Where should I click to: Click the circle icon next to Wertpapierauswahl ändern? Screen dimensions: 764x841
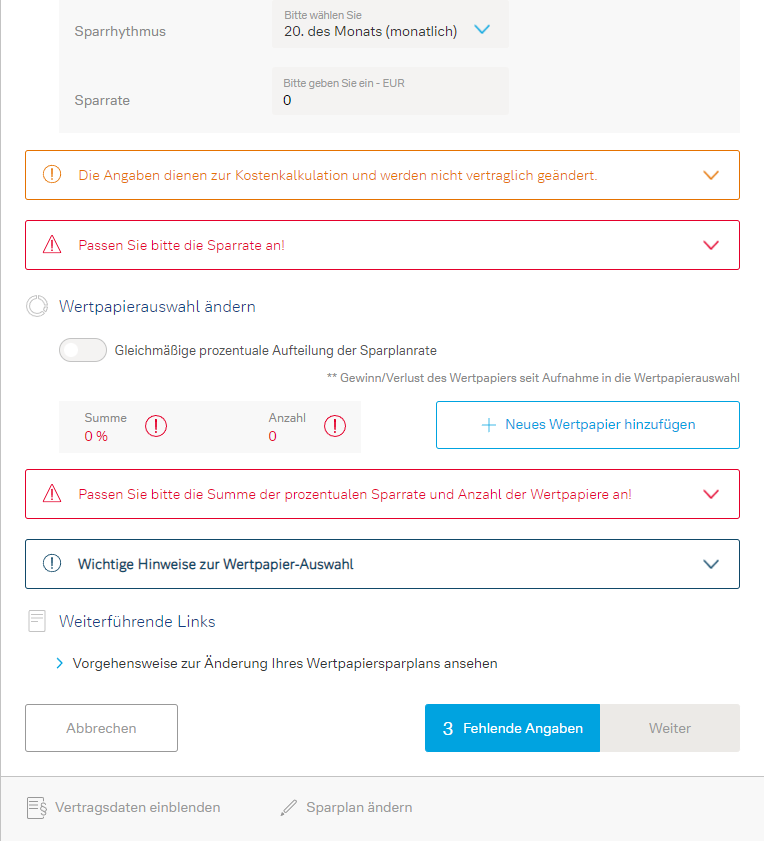coord(37,307)
